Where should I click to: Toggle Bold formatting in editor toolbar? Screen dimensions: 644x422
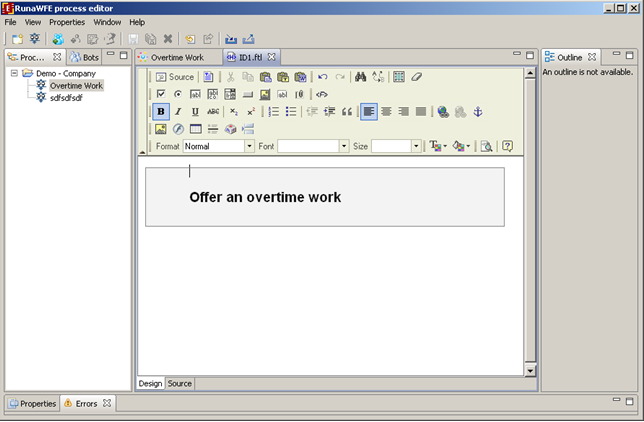coord(161,112)
